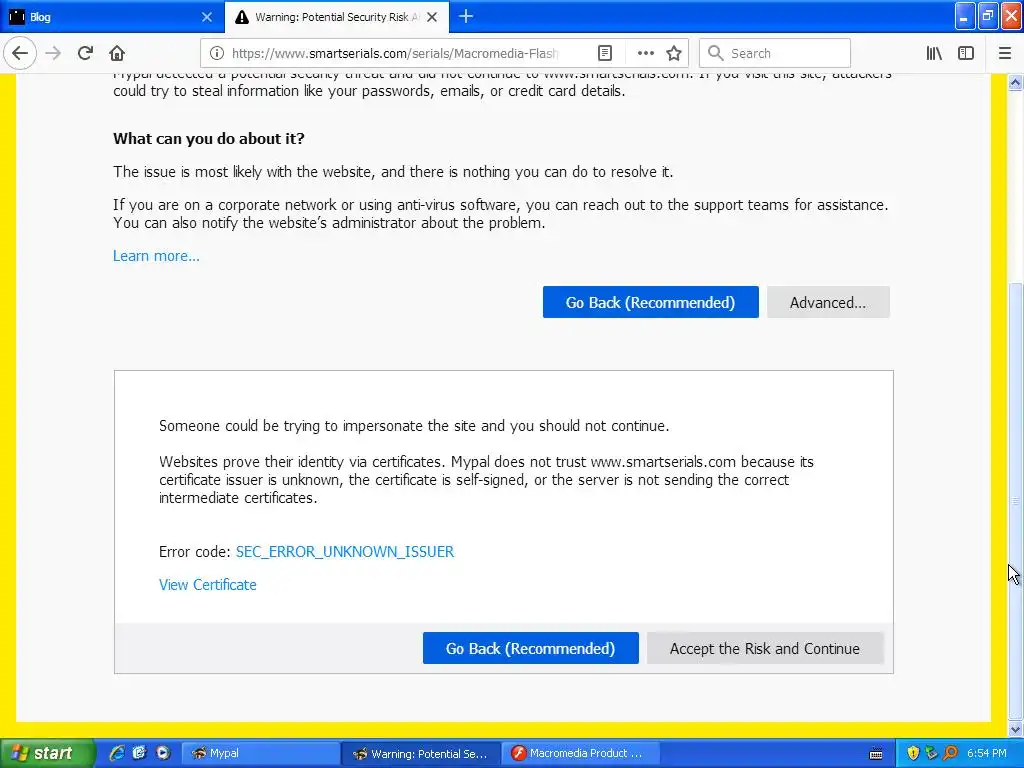Open a new tab with plus button
This screenshot has width=1024, height=768.
click(466, 17)
